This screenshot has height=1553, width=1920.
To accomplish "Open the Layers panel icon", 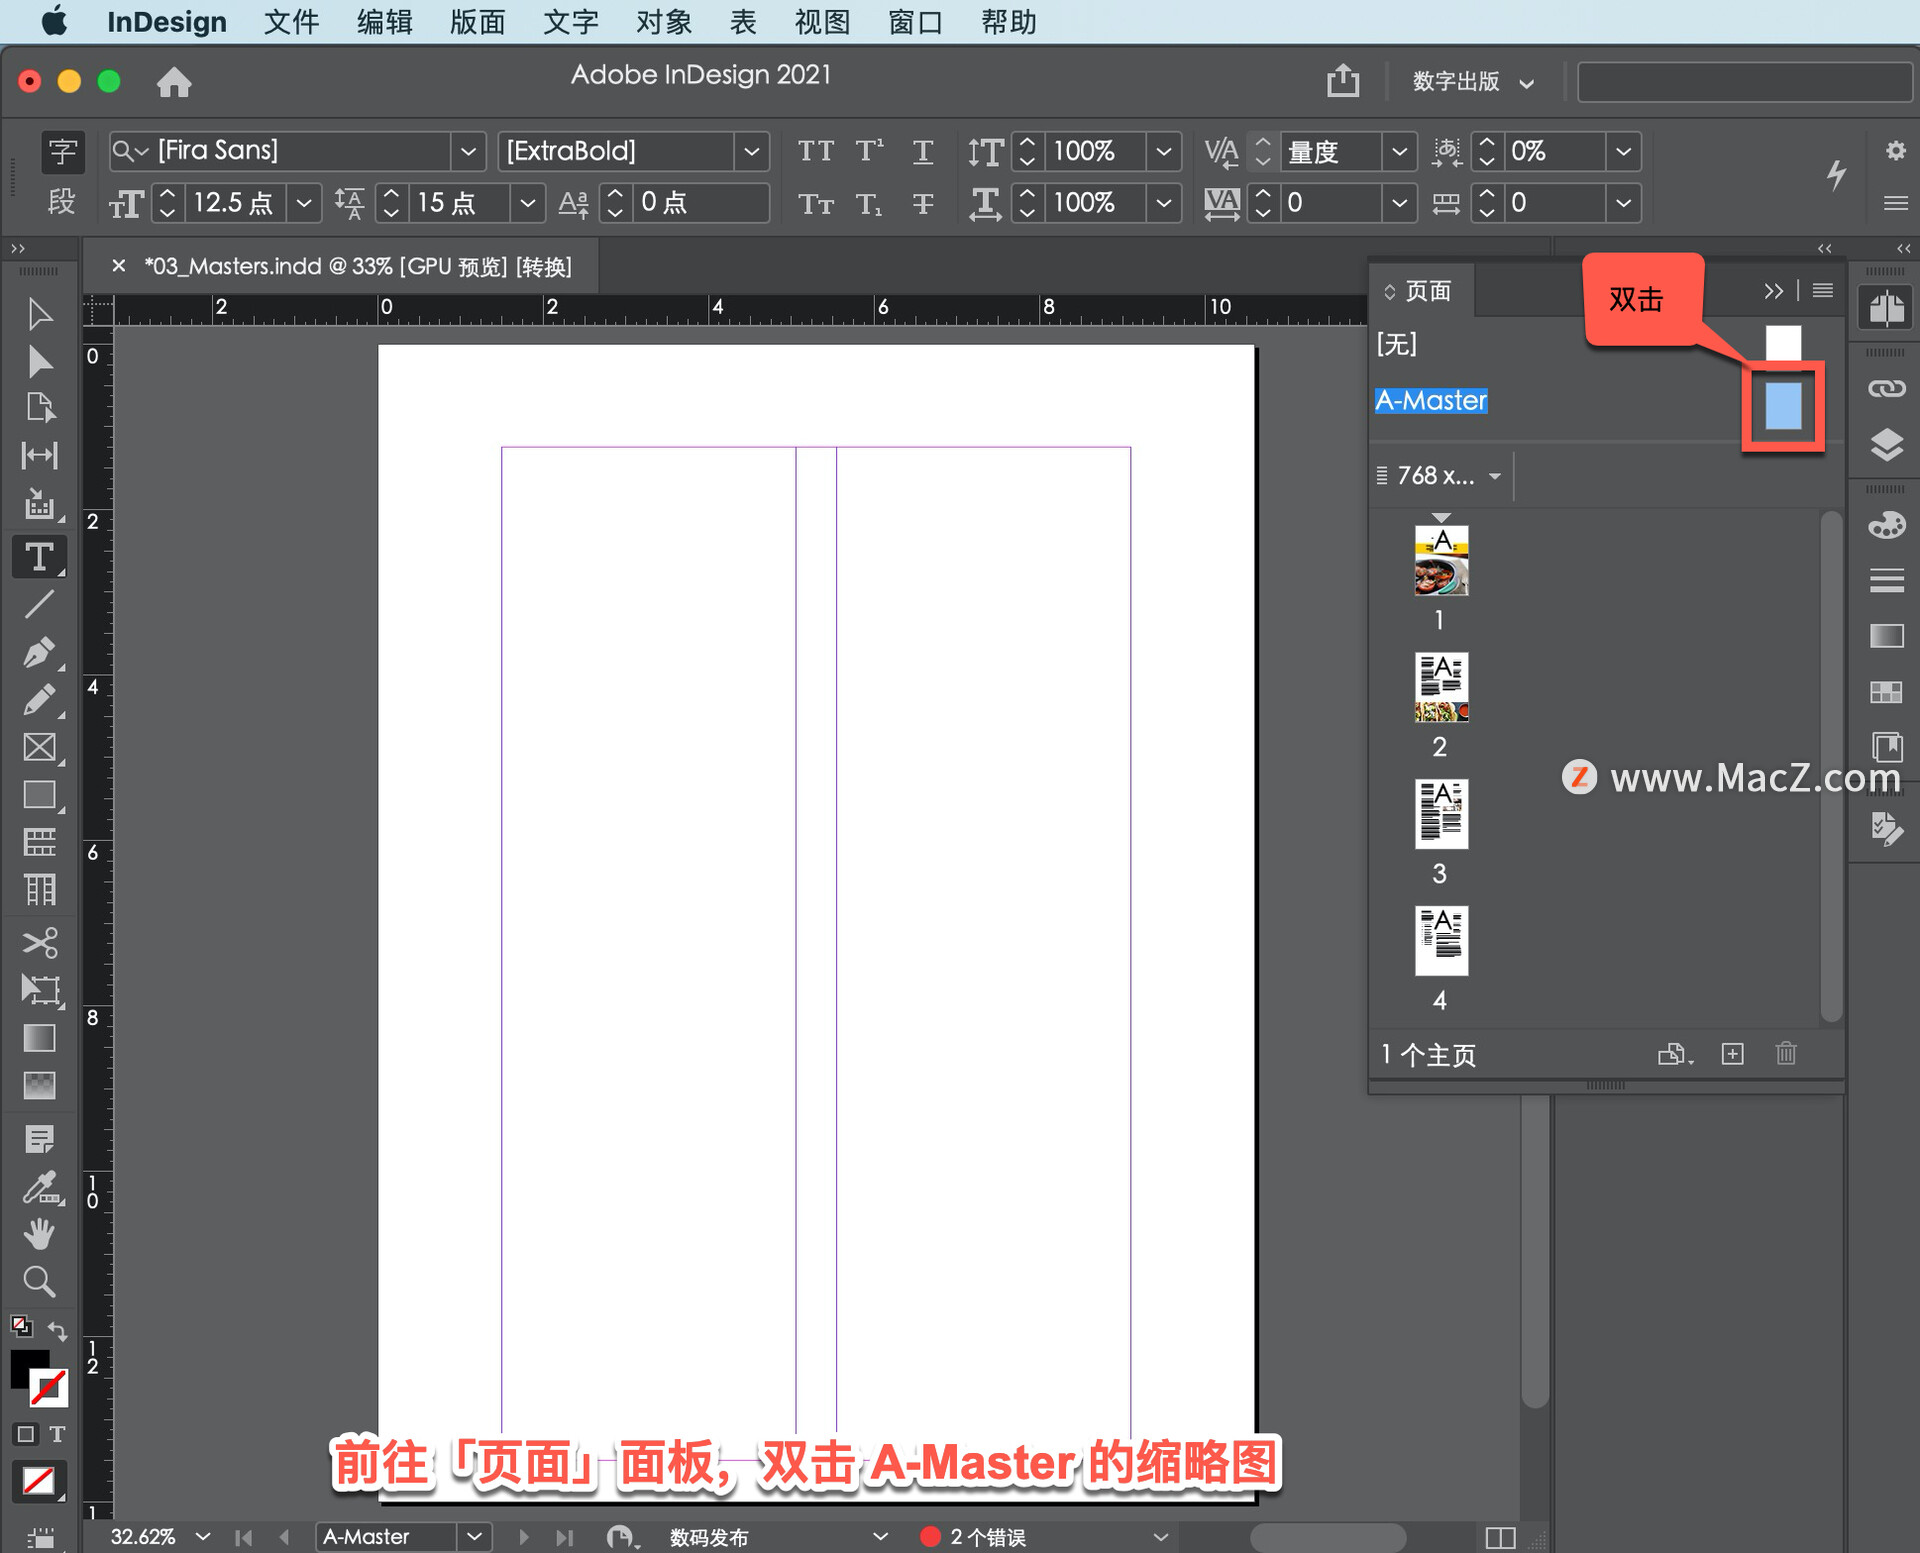I will click(x=1886, y=444).
